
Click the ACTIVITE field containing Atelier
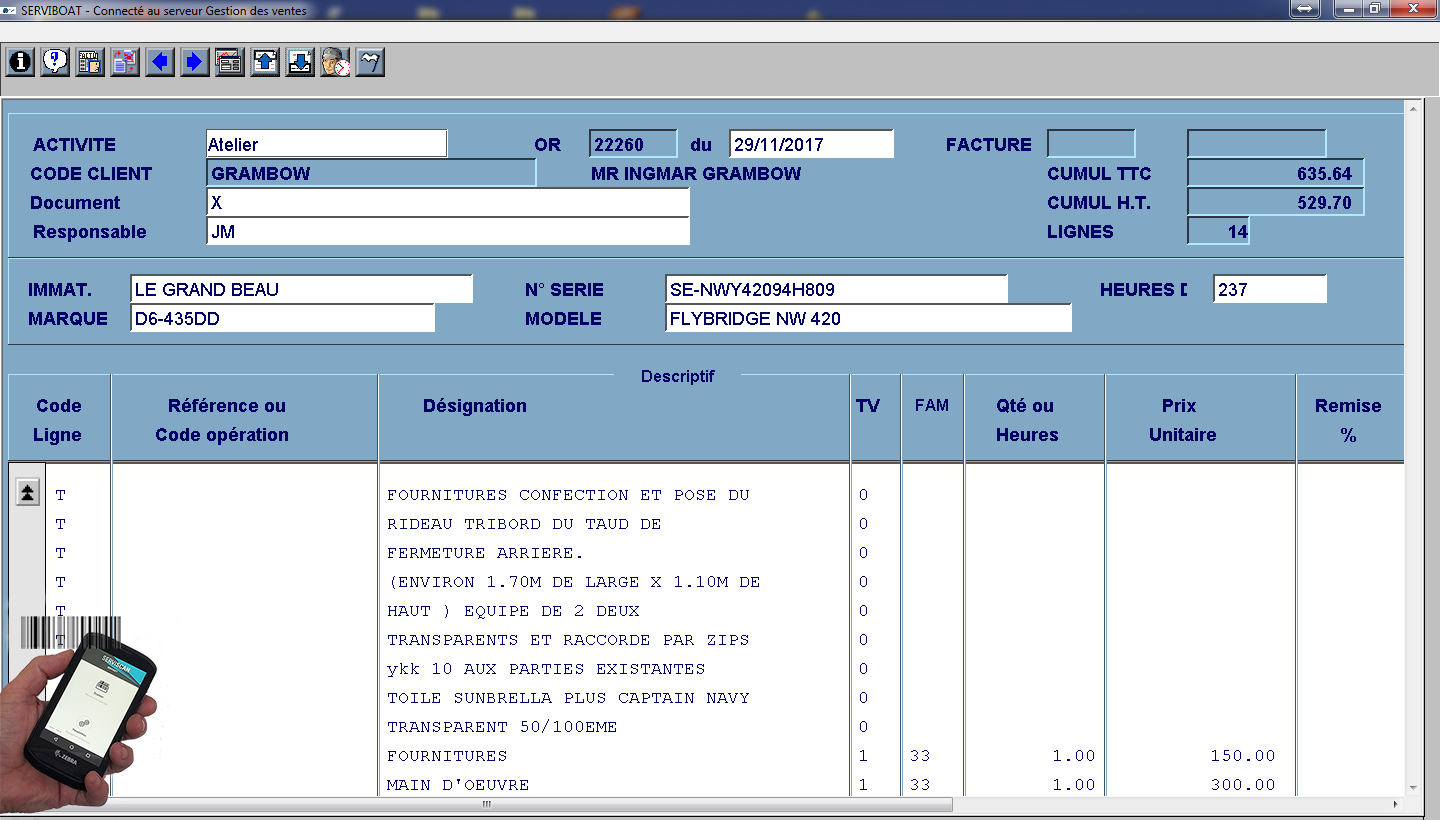326,144
